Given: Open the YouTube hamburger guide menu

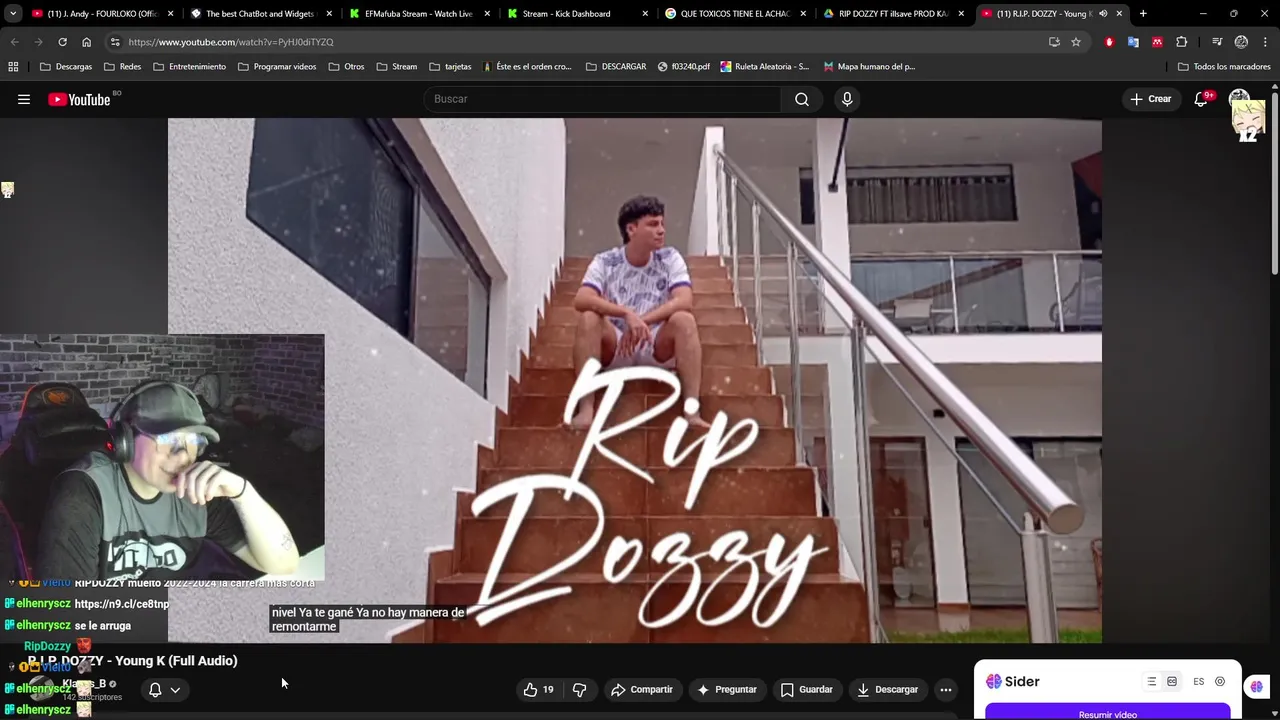Looking at the screenshot, I should click(x=24, y=99).
